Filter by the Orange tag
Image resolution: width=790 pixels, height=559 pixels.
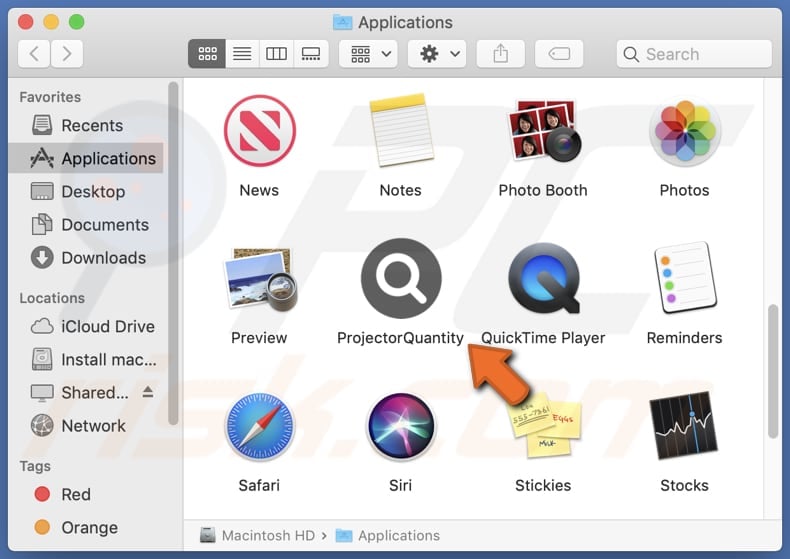(86, 527)
